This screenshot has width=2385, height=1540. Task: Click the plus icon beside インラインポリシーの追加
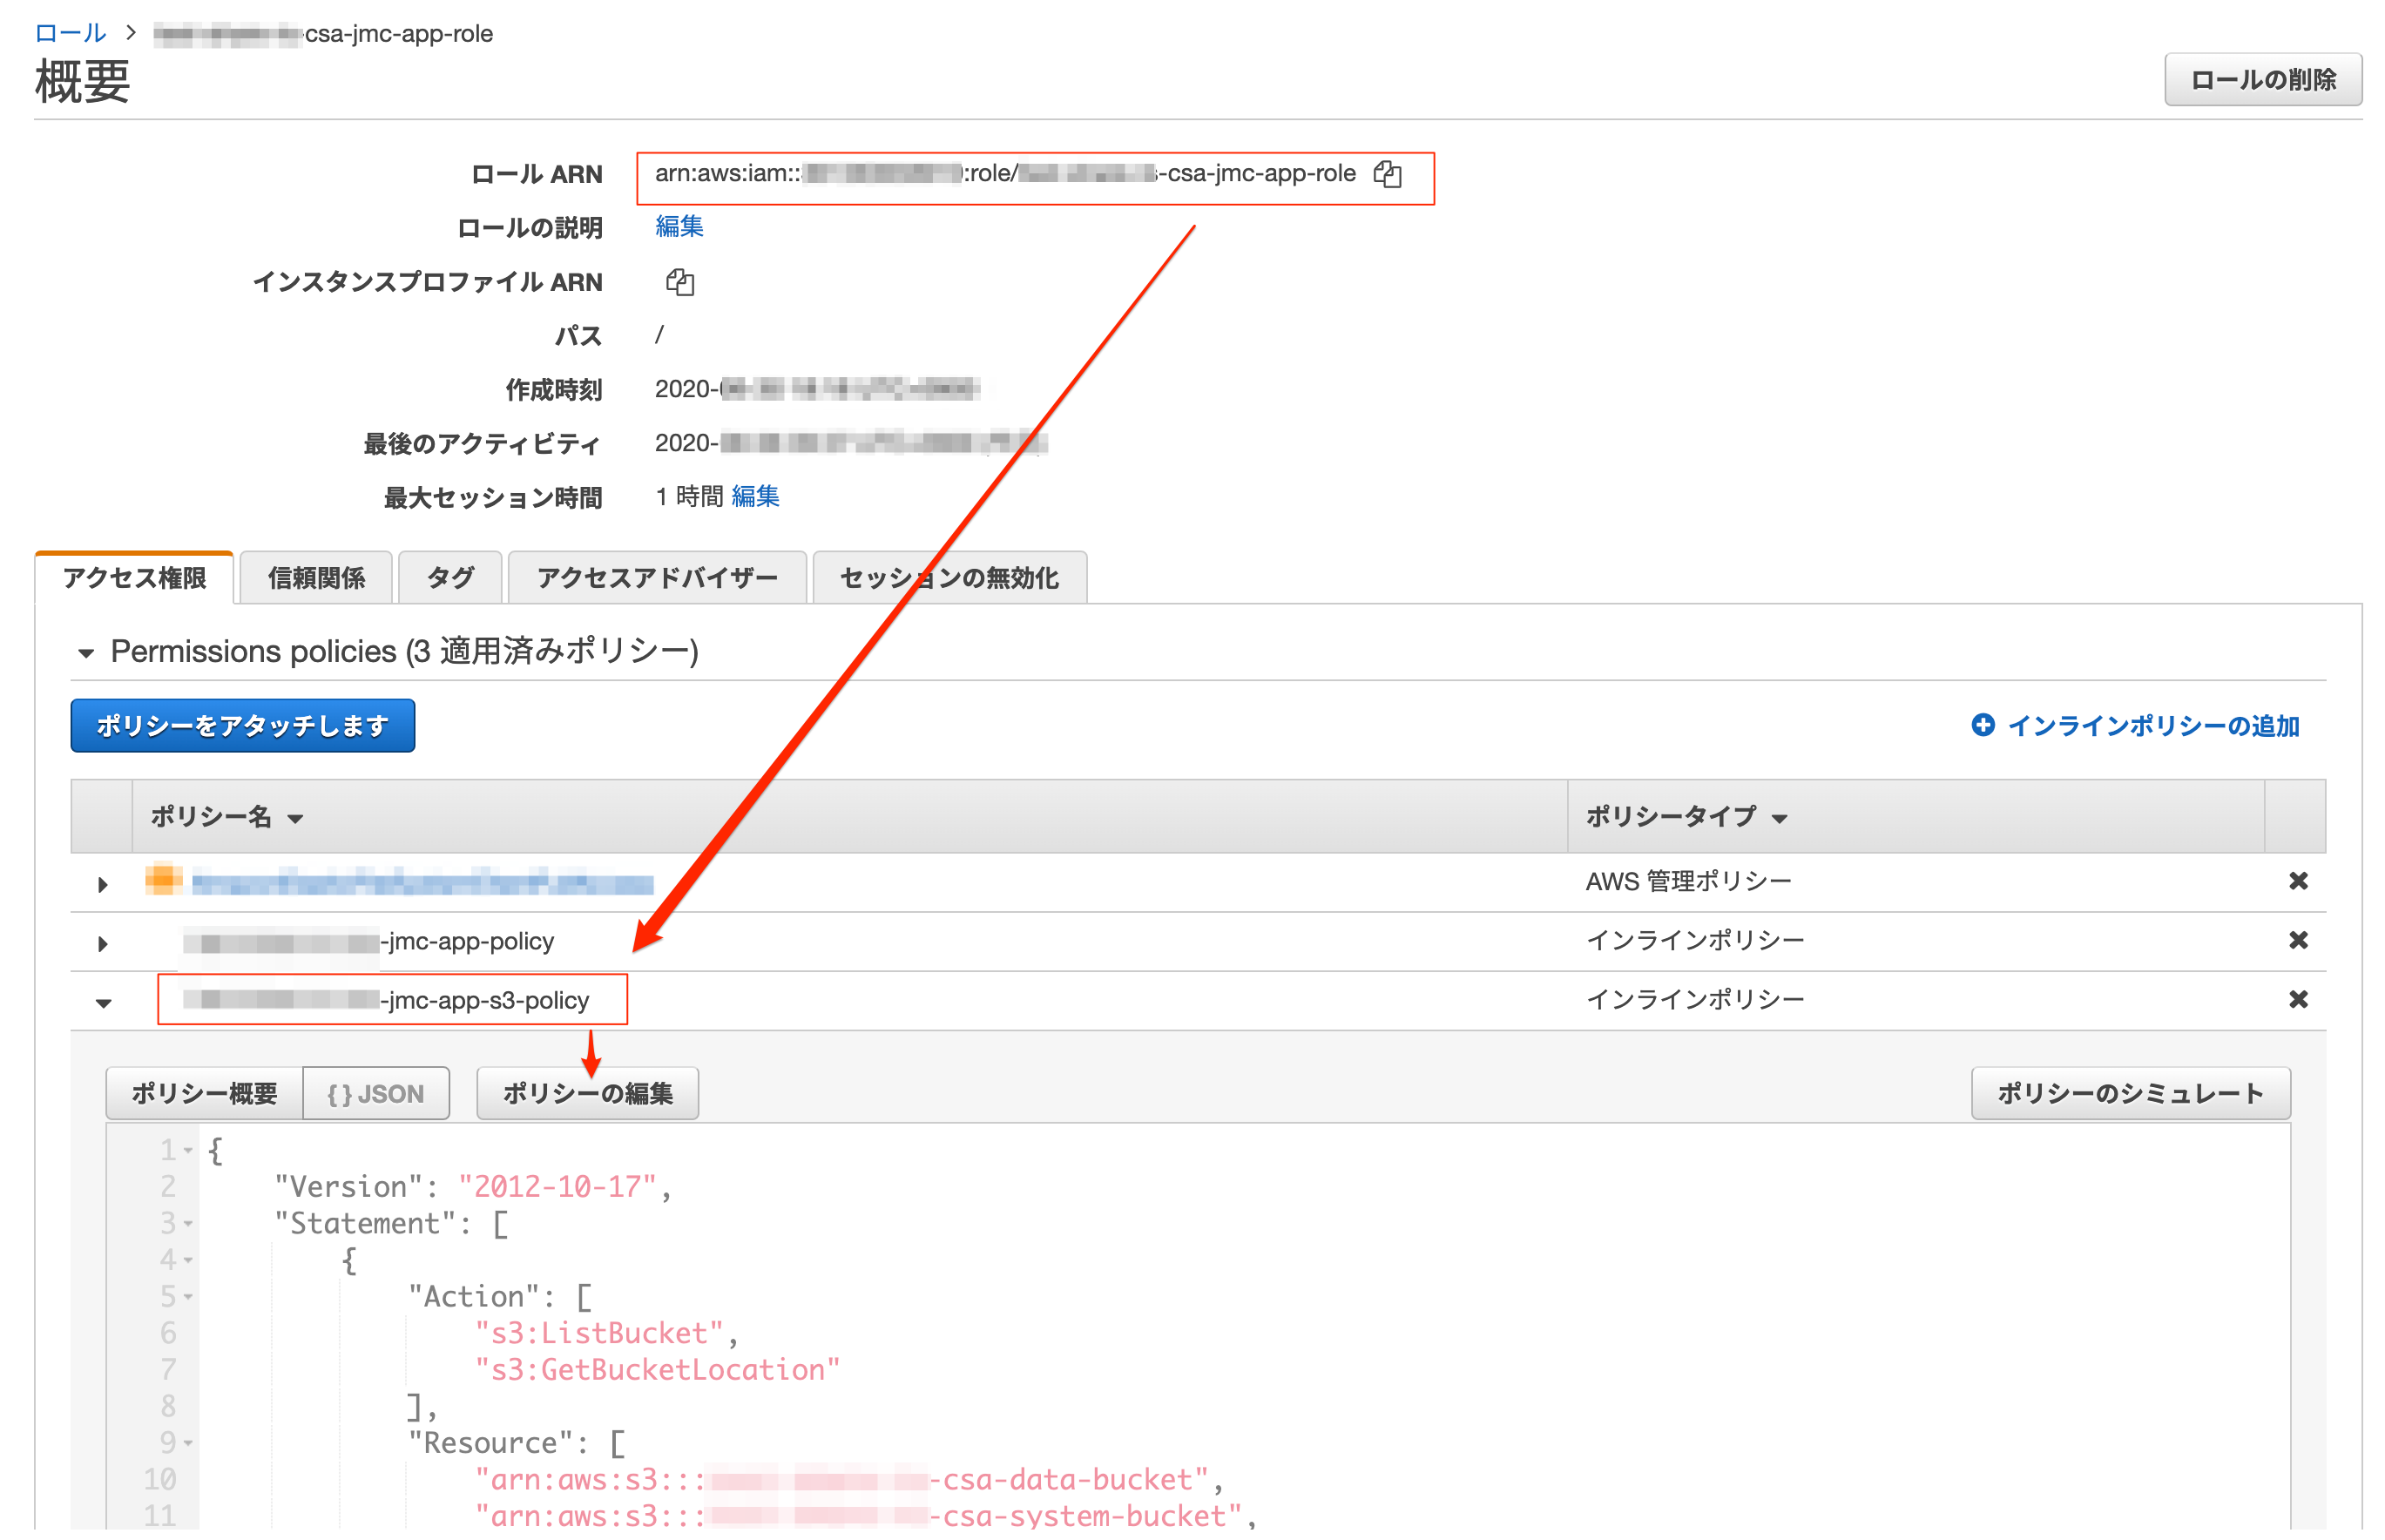[1984, 726]
